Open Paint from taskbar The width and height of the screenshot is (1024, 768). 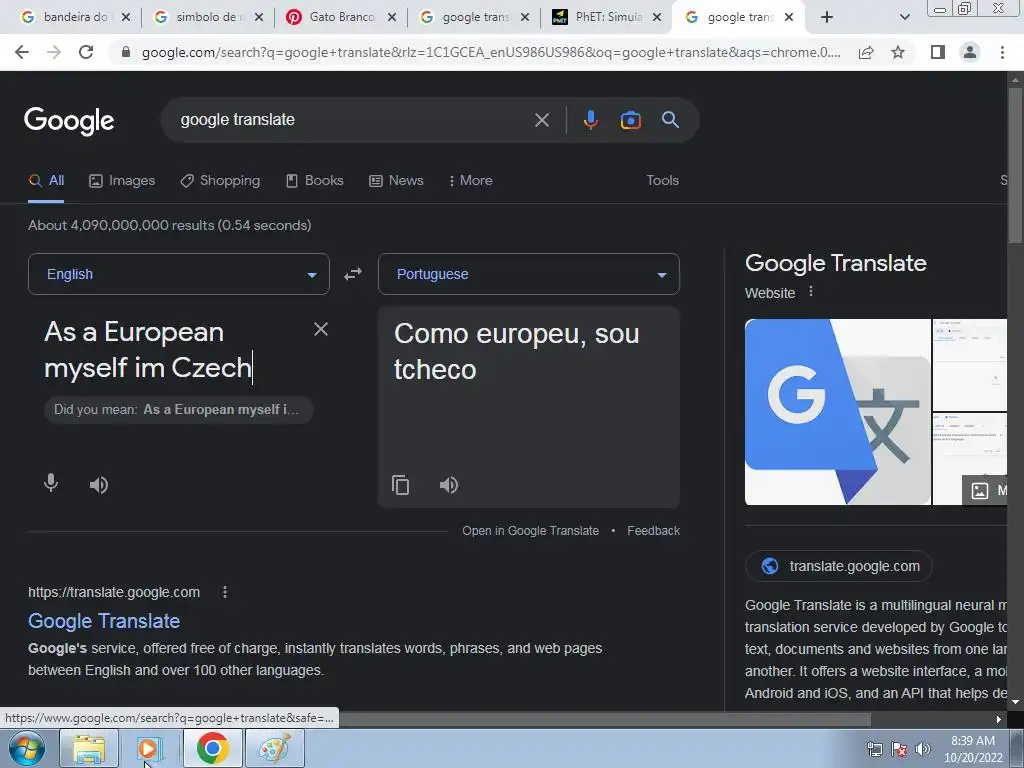(274, 749)
